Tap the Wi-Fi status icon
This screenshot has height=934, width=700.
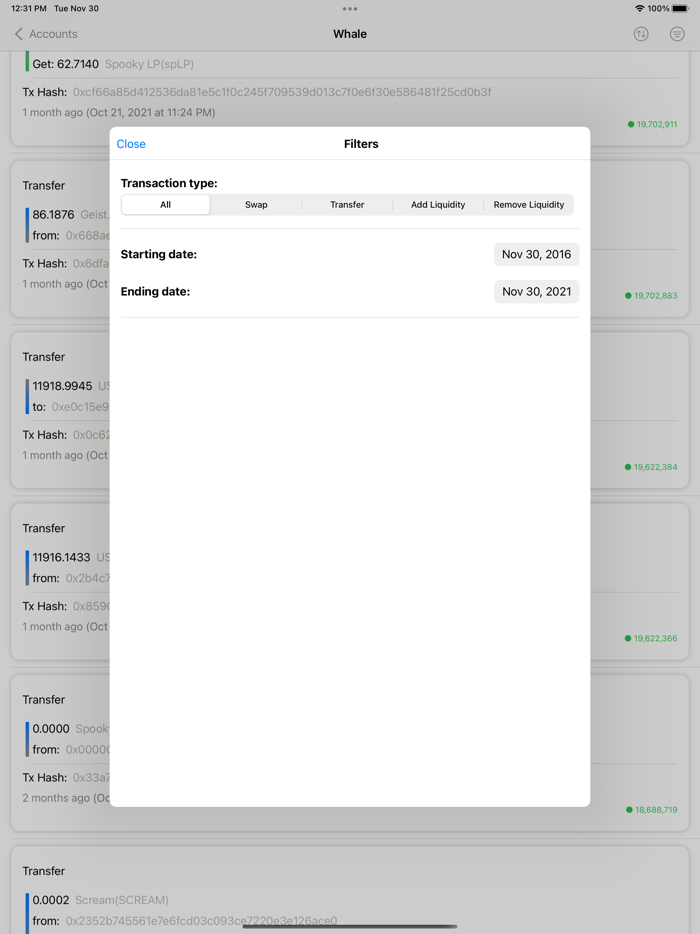pos(640,8)
